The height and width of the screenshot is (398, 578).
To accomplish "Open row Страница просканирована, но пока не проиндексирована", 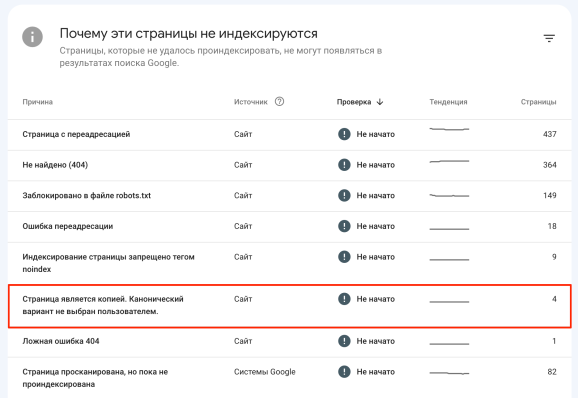I will [290, 378].
